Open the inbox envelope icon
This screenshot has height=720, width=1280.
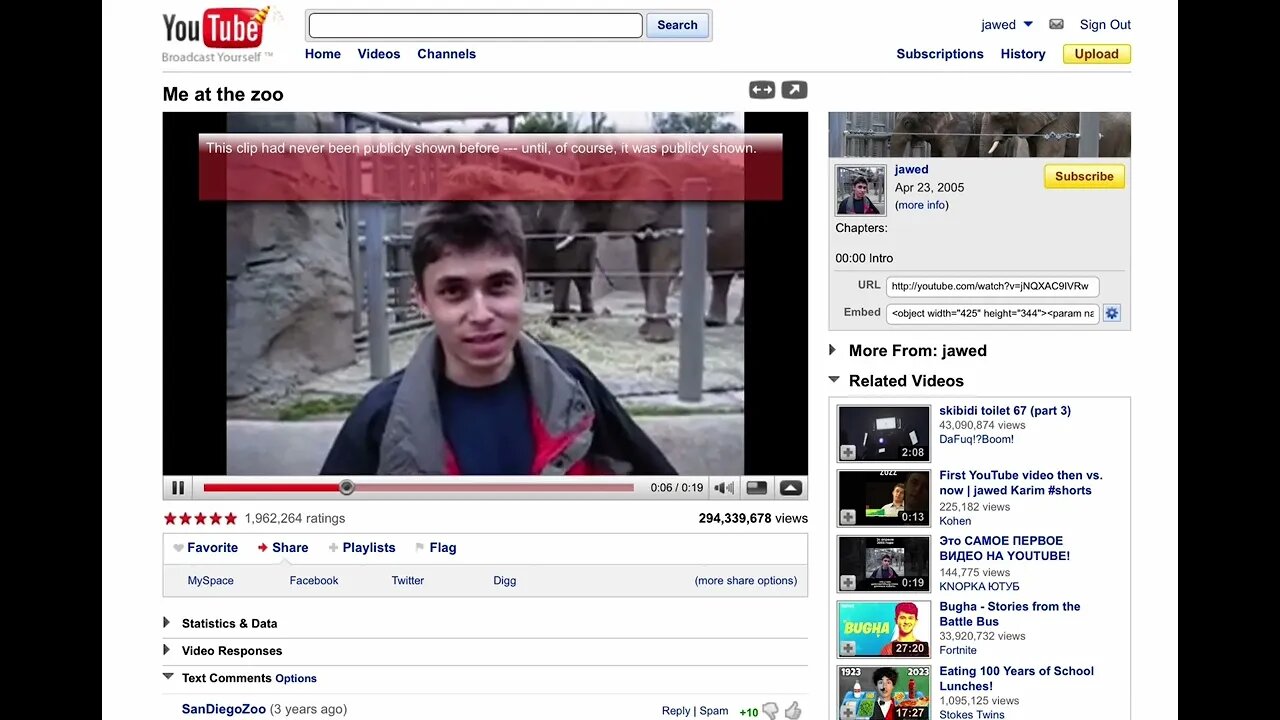[1056, 24]
